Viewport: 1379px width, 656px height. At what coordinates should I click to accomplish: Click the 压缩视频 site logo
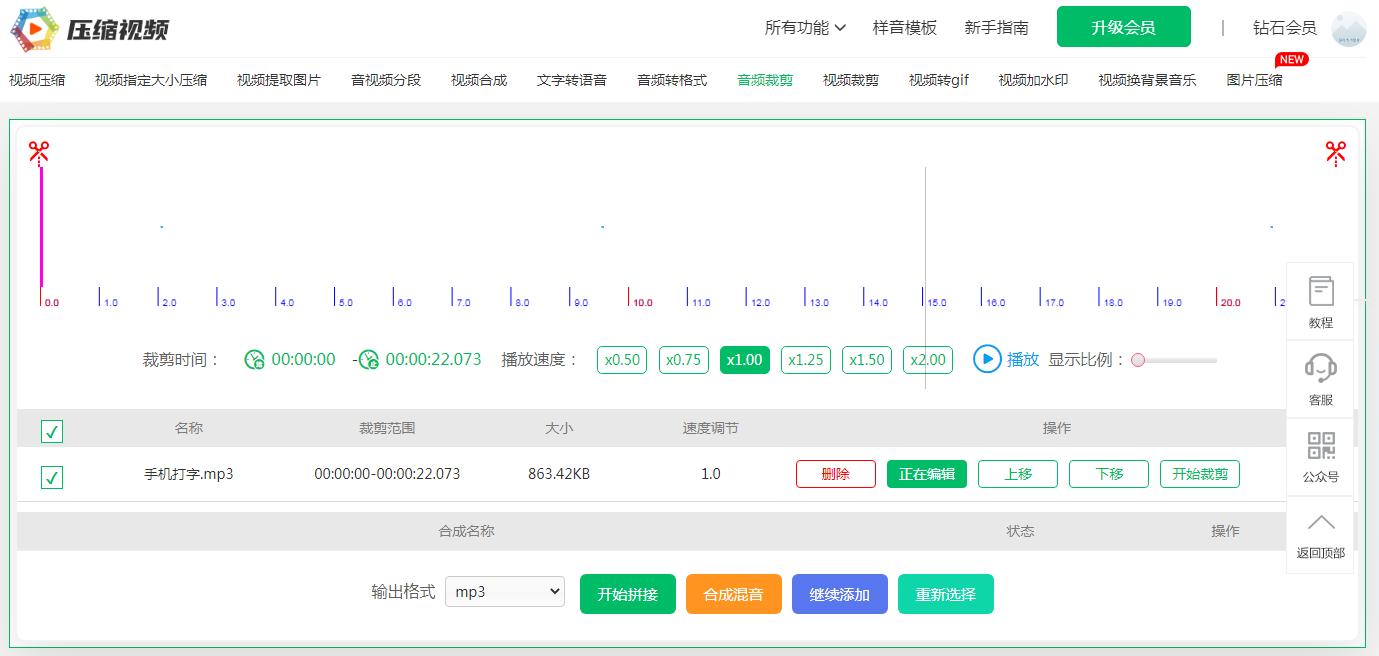[x=90, y=29]
